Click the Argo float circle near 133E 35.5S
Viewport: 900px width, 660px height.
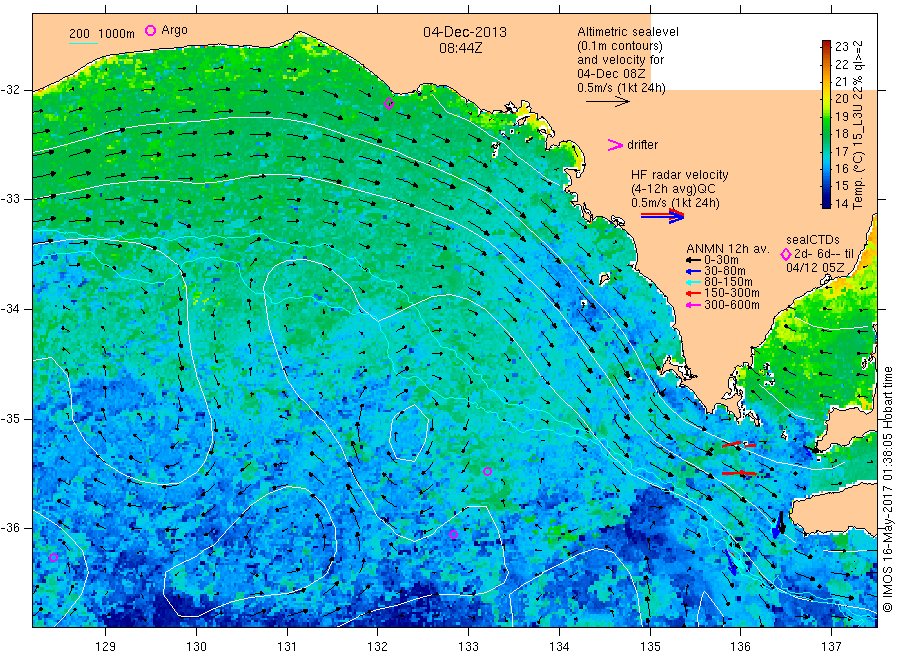pyautogui.click(x=487, y=472)
